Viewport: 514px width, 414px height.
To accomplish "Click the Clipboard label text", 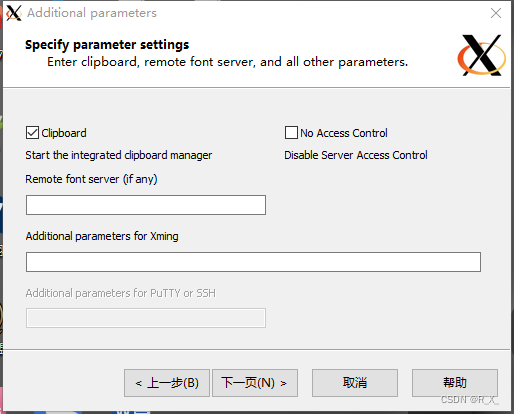I will point(64,133).
